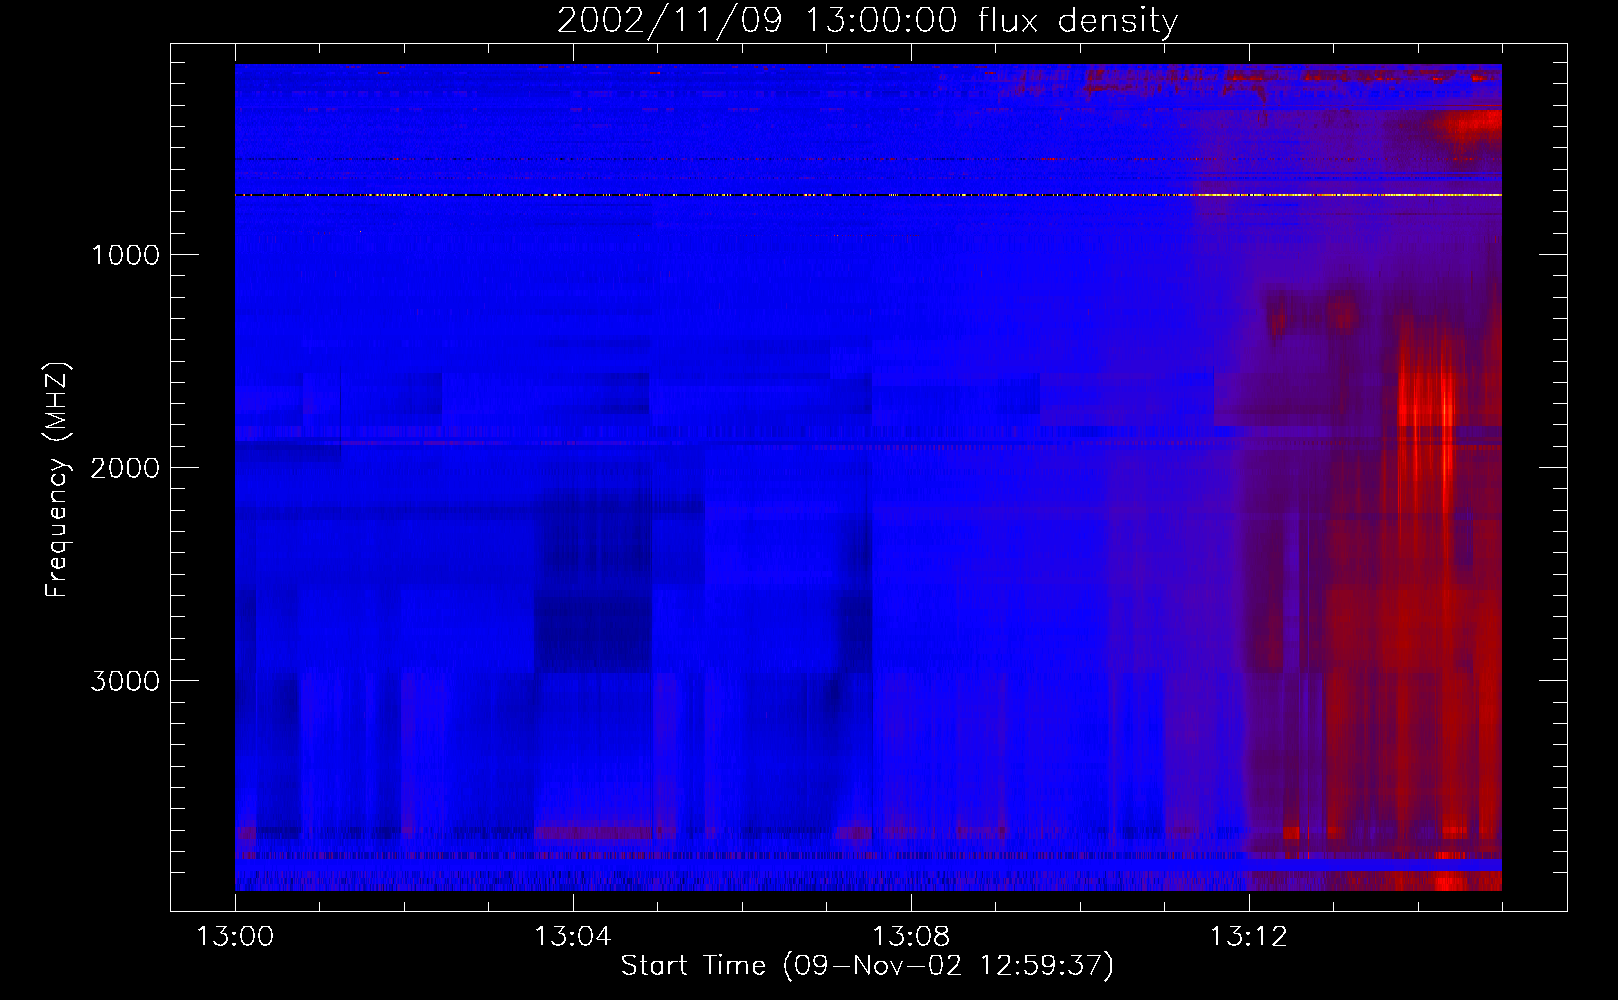The image size is (1618, 1000).
Task: Select the 'Frequency (MHZ)' y-axis label
Action: [x=57, y=480]
